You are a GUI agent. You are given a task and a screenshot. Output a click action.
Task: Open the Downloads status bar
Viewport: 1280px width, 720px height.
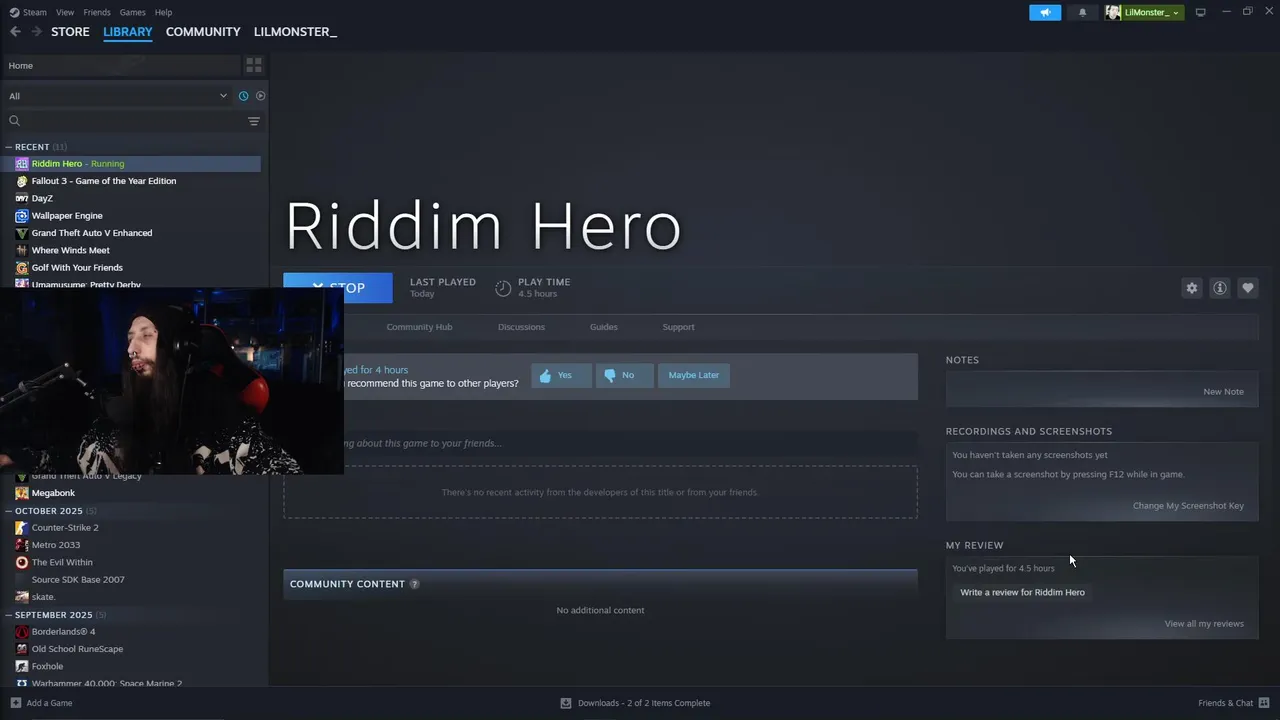click(x=635, y=703)
